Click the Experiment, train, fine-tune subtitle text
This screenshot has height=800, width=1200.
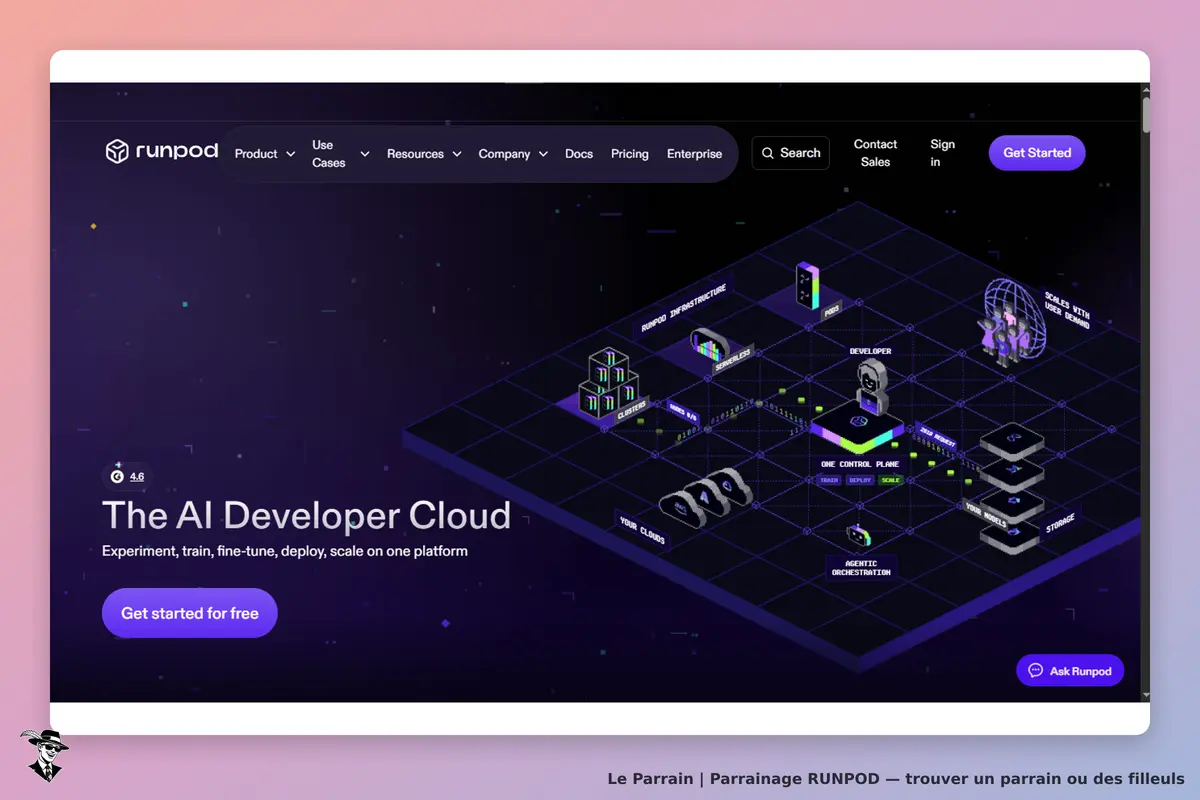point(285,551)
